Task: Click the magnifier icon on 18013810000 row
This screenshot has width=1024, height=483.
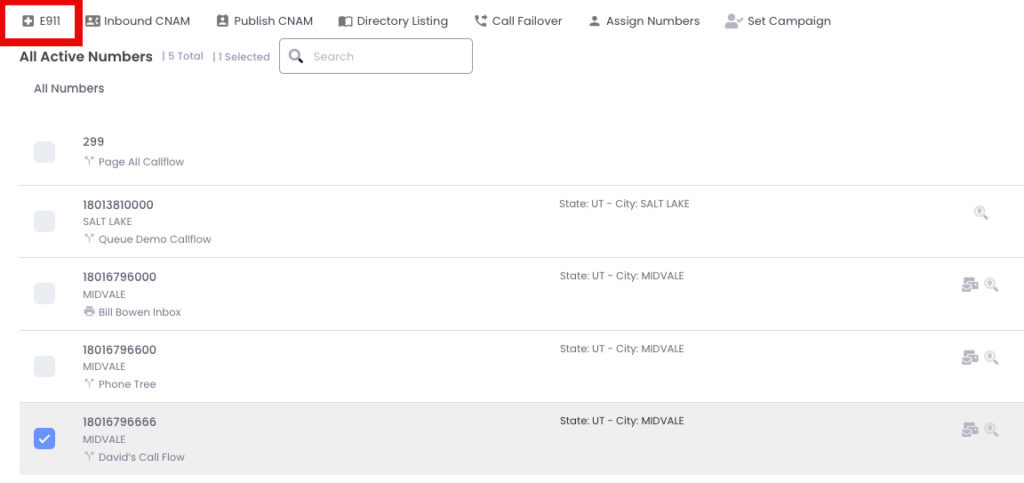Action: tap(981, 212)
